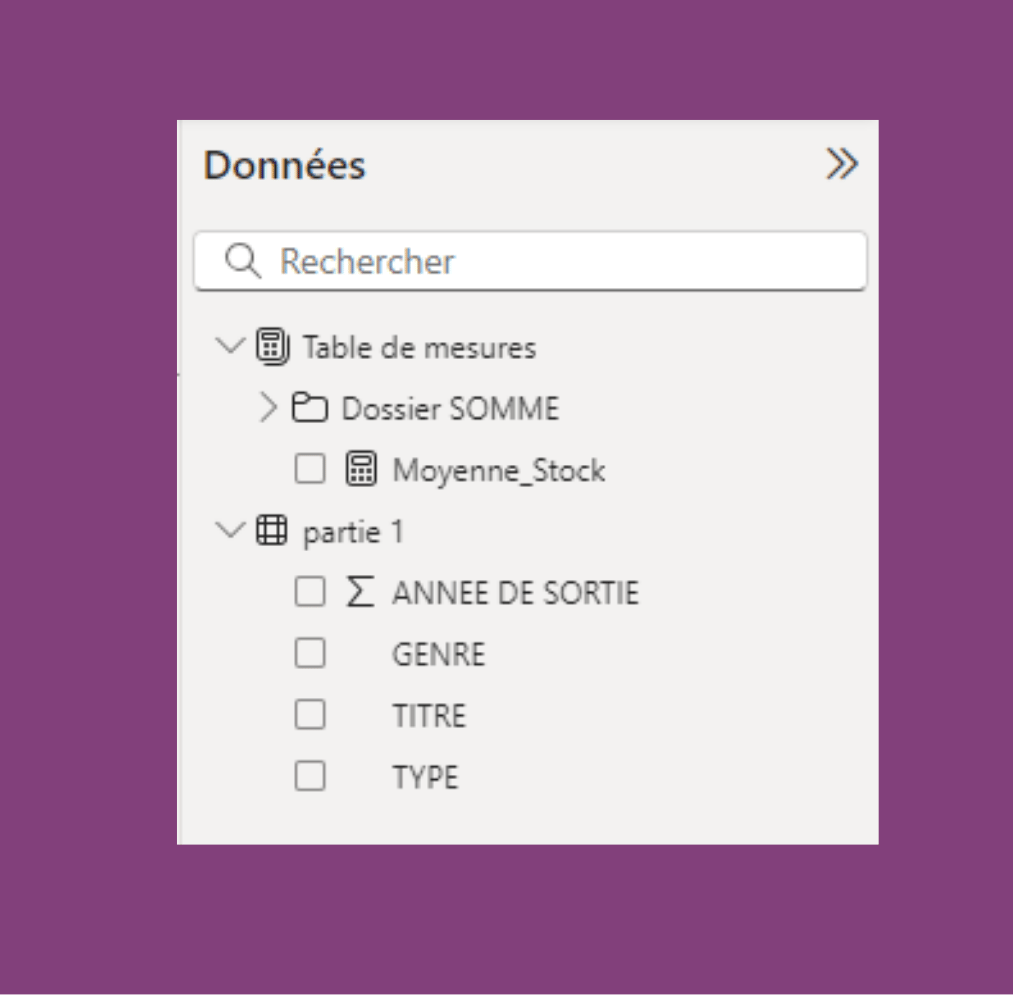Select the GENRE field name
The height and width of the screenshot is (995, 1014).
[x=440, y=653]
